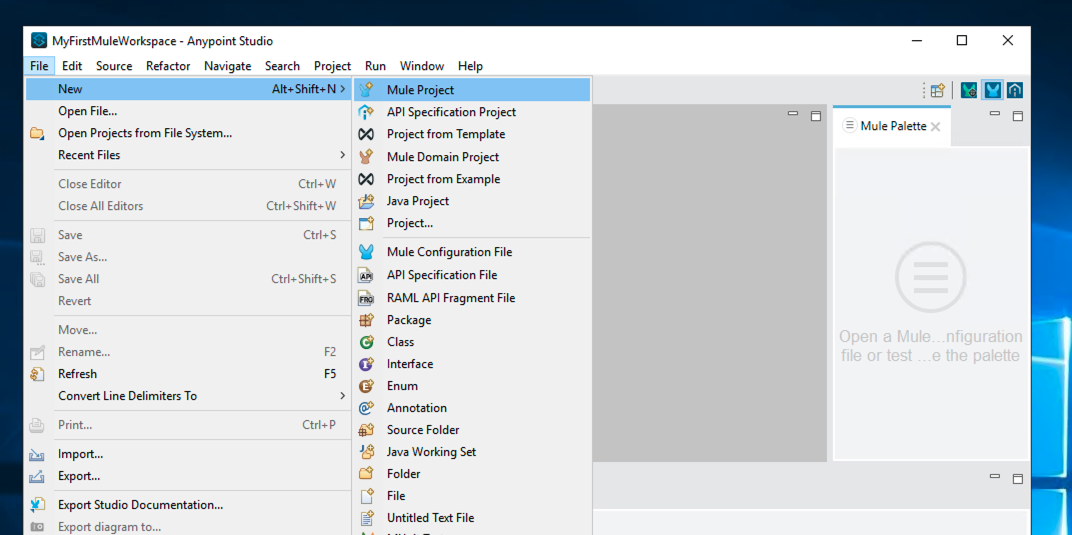Click the Mule Project icon in submenu
Image resolution: width=1072 pixels, height=535 pixels.
point(366,90)
